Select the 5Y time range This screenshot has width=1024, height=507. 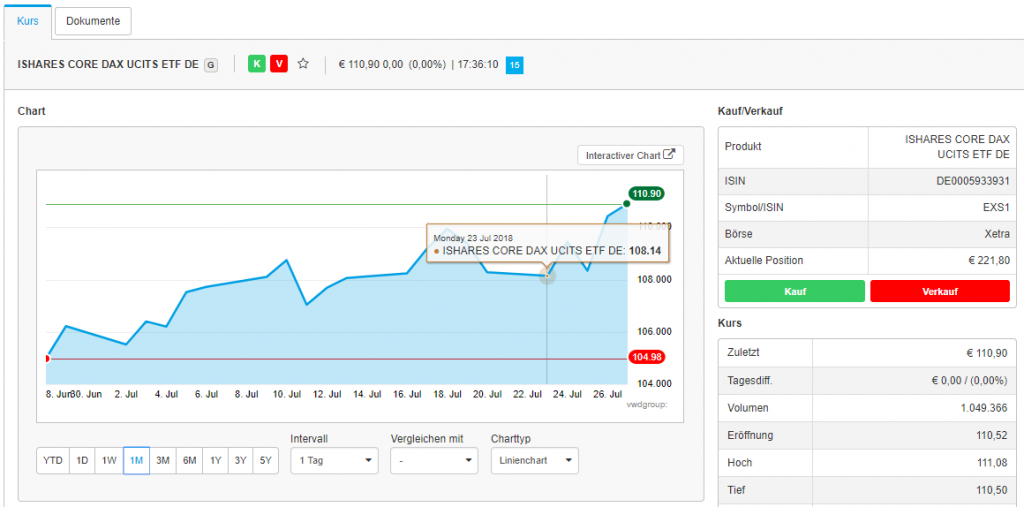[265, 461]
